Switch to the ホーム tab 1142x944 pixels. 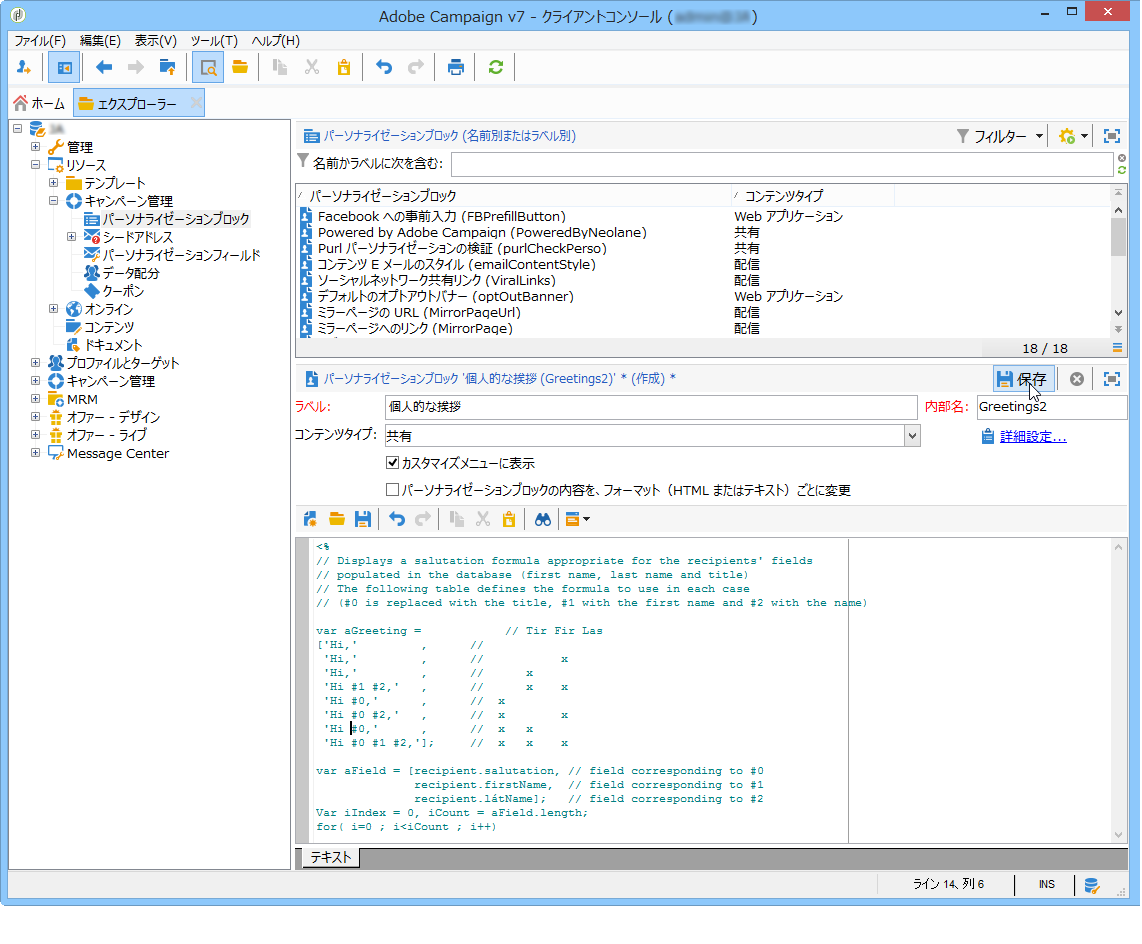tap(39, 103)
